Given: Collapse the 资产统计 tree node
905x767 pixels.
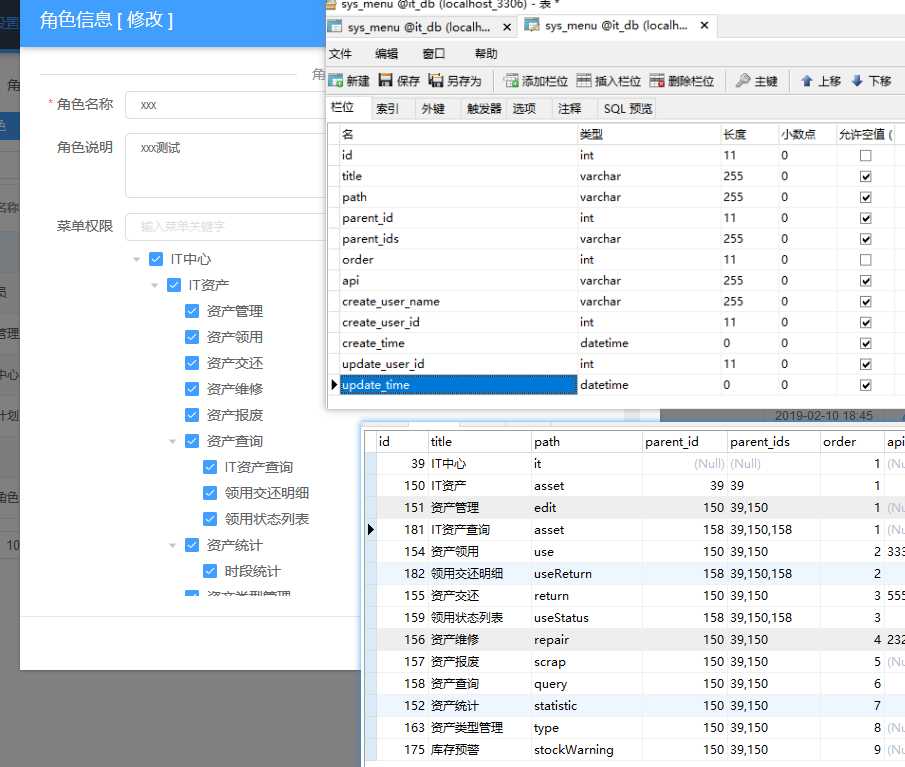Looking at the screenshot, I should click(172, 545).
